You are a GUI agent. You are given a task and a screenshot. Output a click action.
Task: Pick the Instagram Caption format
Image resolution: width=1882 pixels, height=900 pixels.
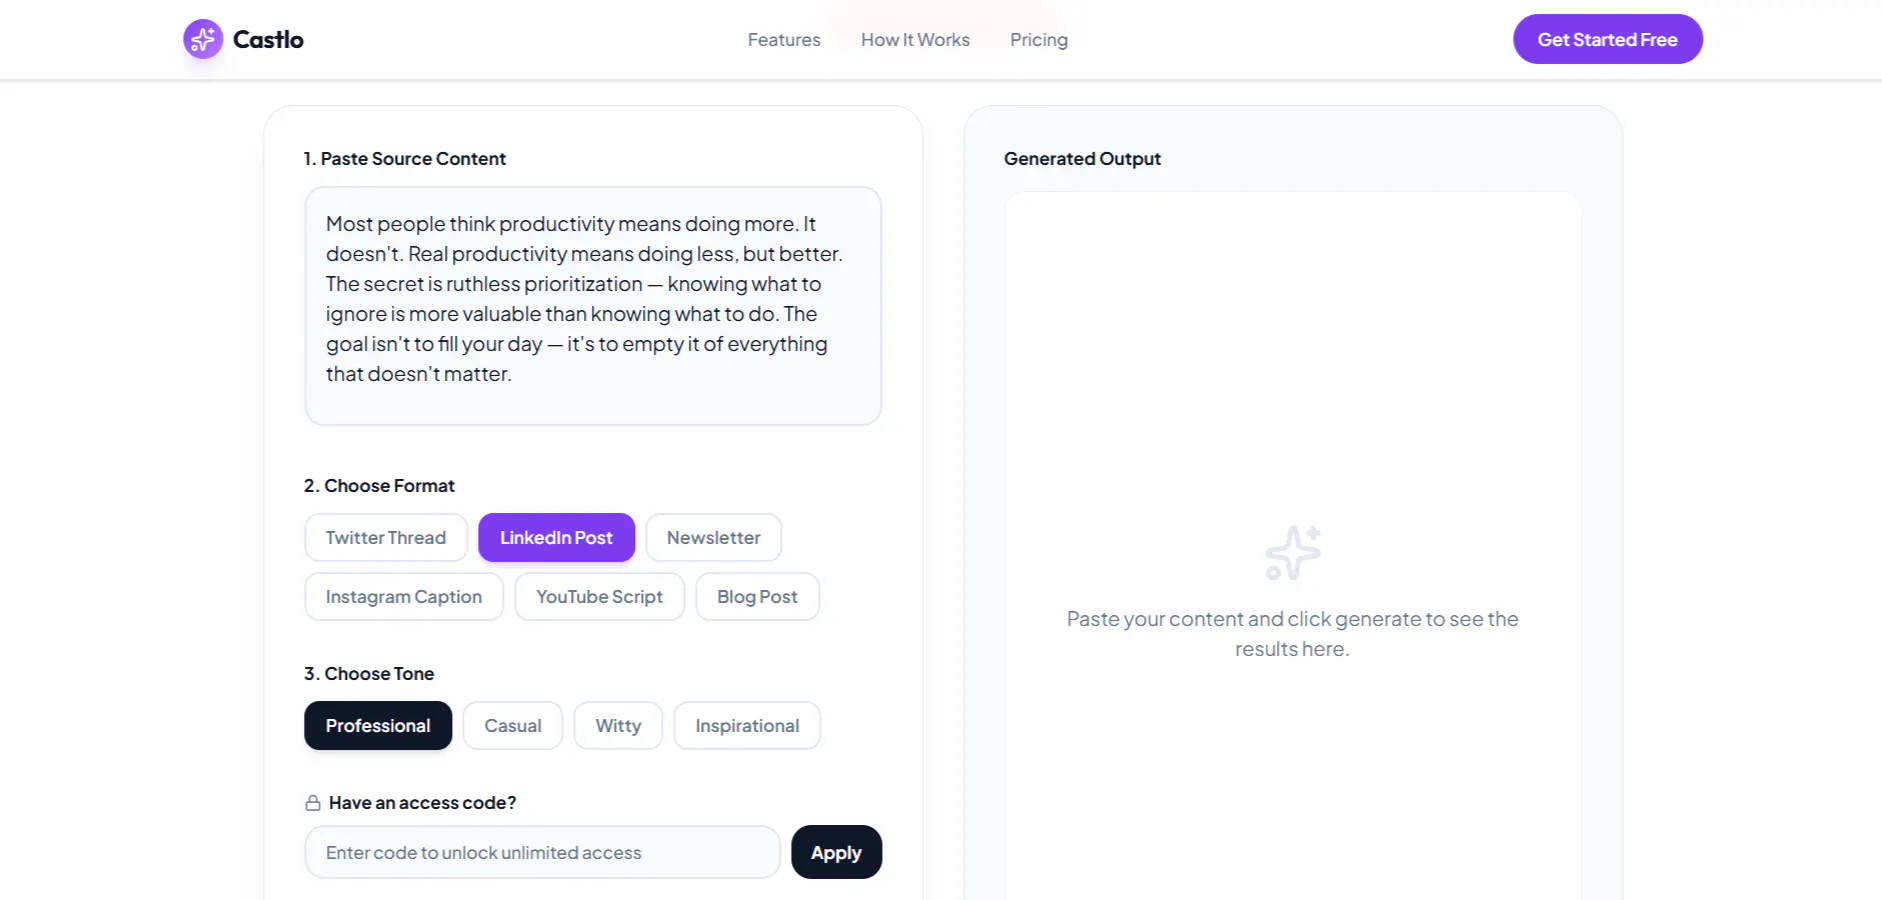(404, 597)
